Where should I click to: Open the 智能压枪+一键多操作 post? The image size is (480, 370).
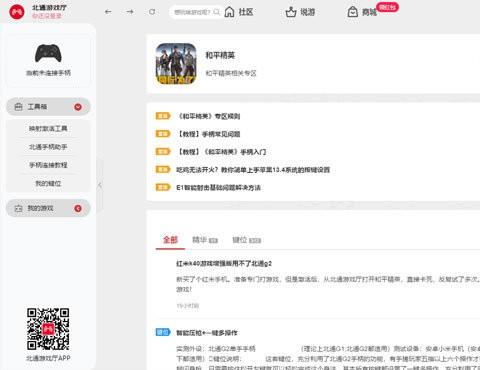click(x=207, y=333)
